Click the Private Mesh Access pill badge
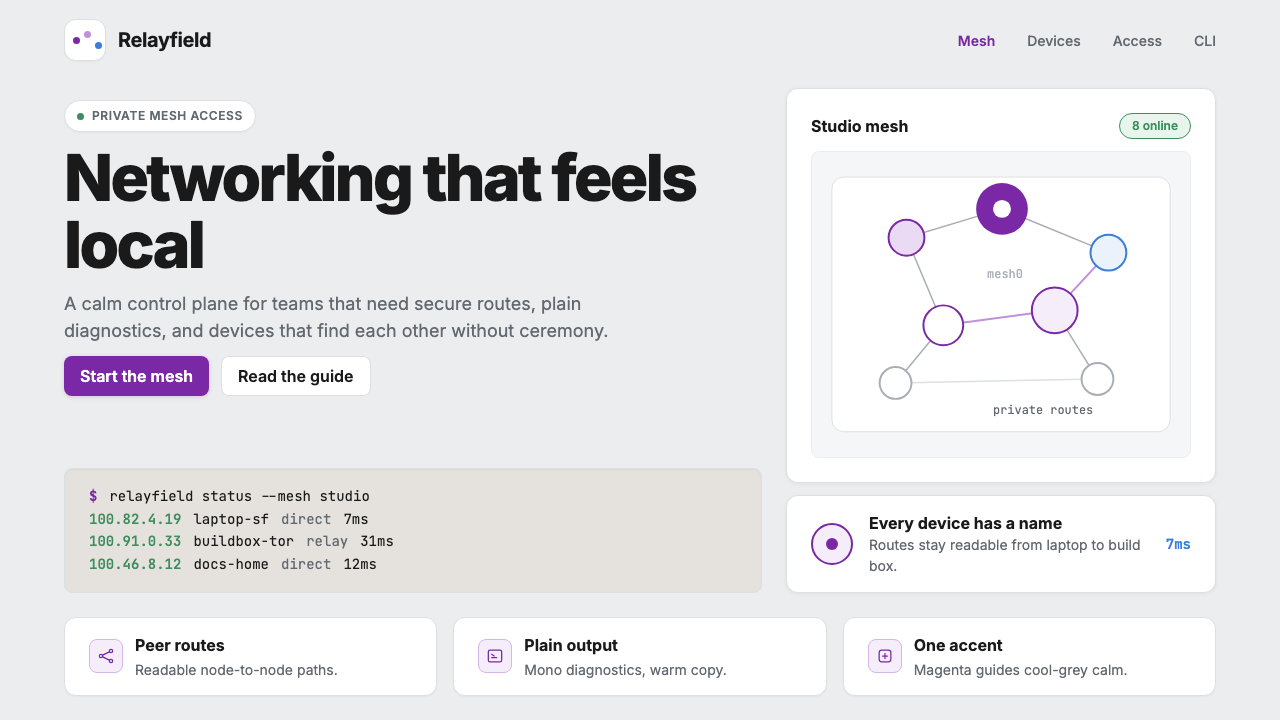Viewport: 1280px width, 720px height. click(x=160, y=116)
